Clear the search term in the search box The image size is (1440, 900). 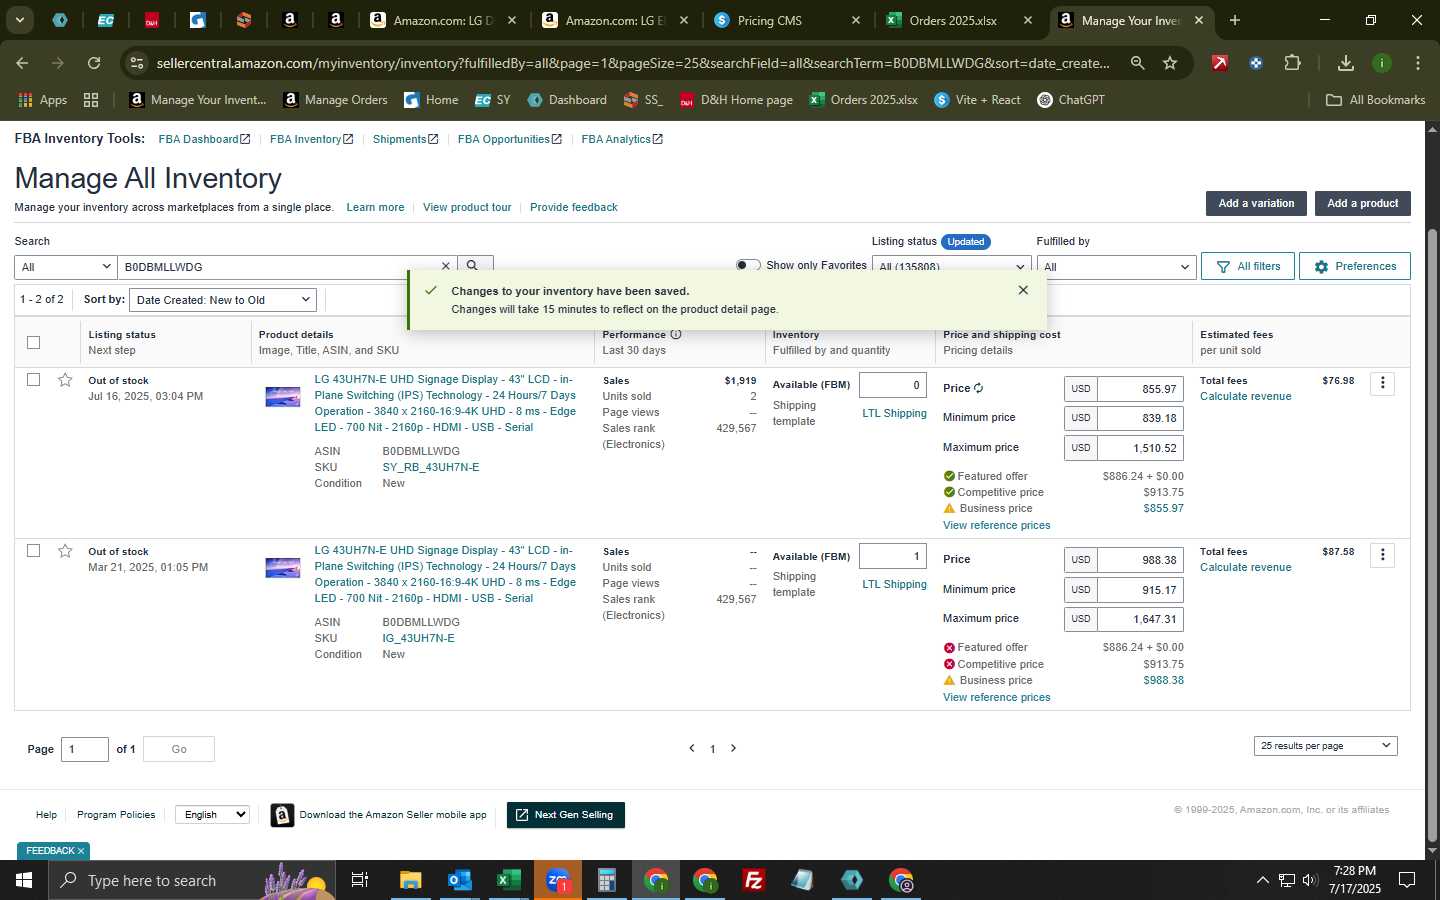(446, 266)
